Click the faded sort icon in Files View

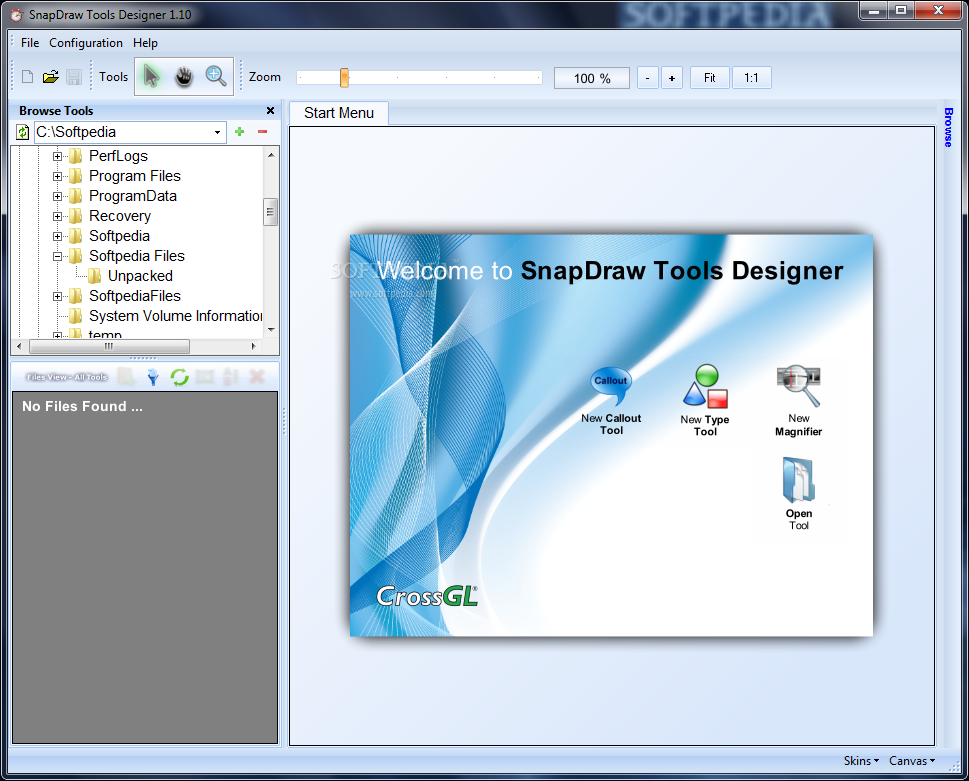point(231,376)
